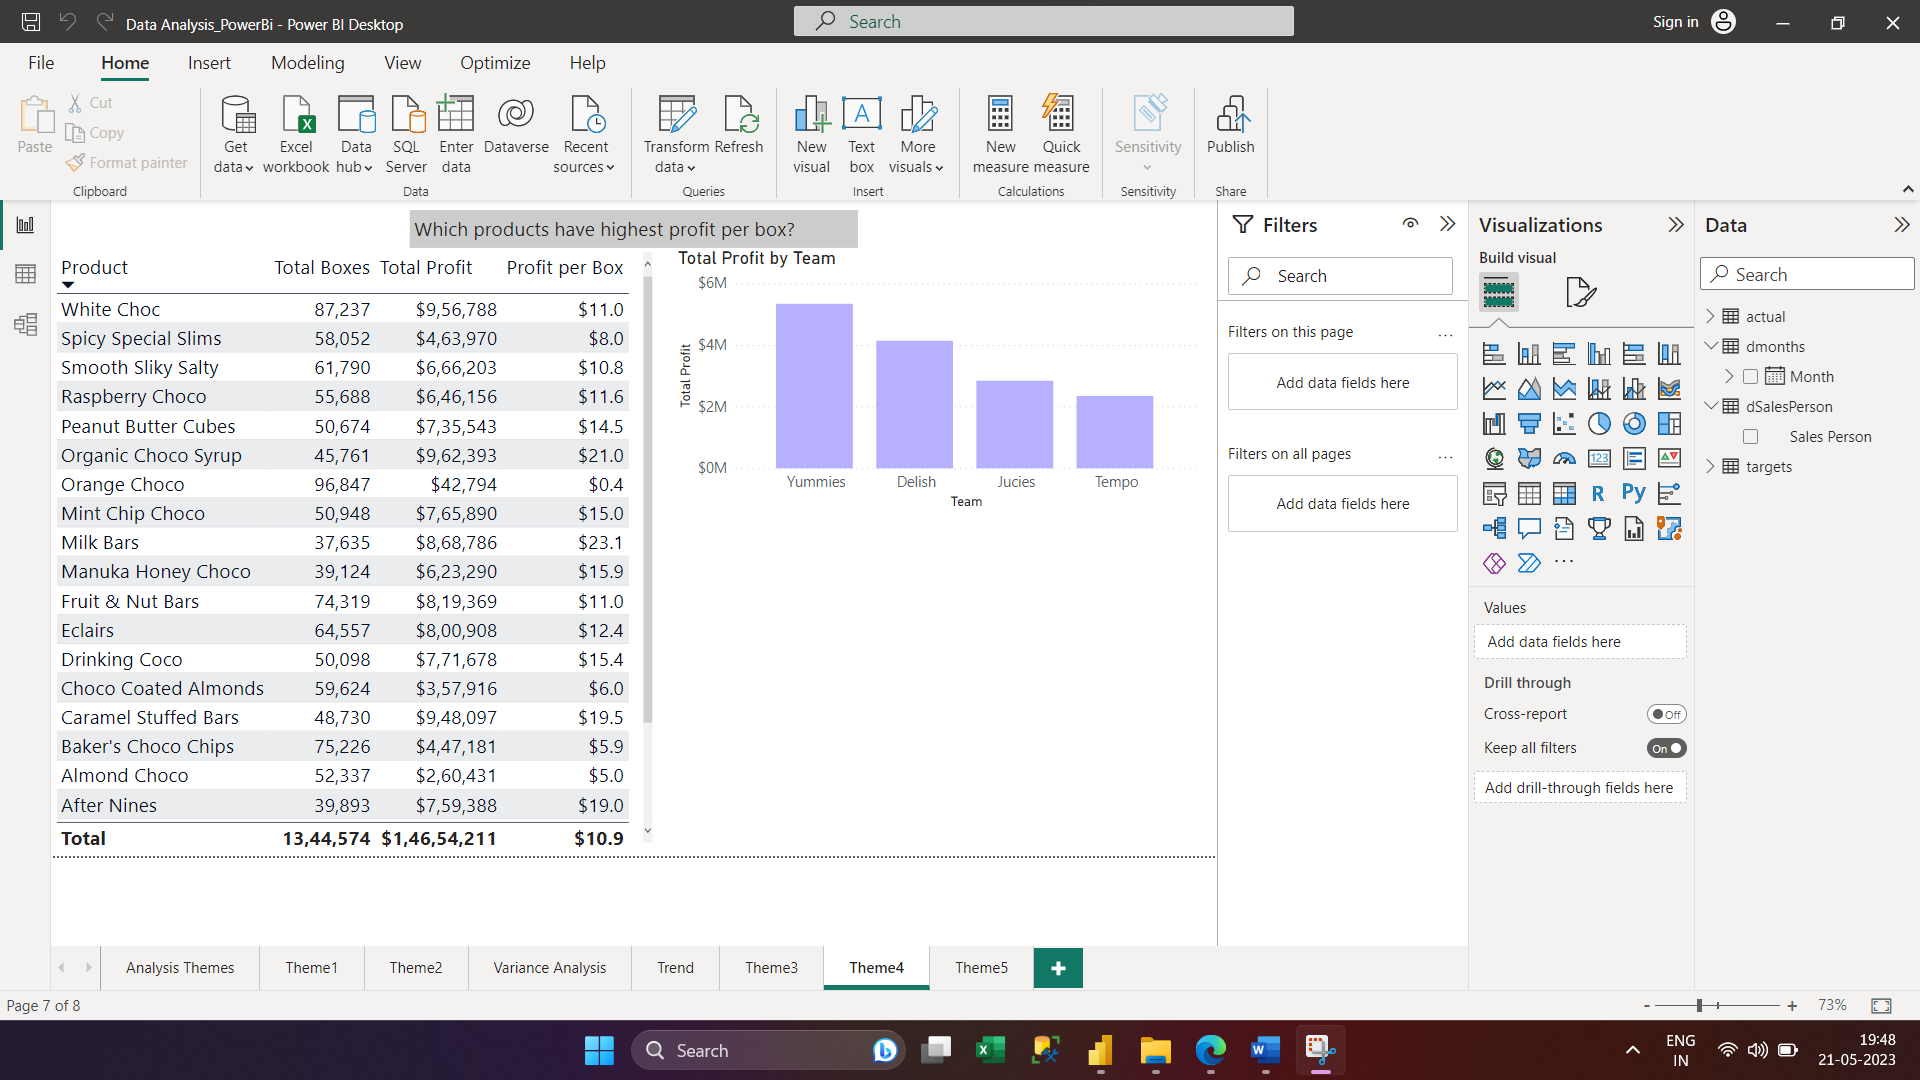Image resolution: width=1920 pixels, height=1080 pixels.
Task: Expand the actual table
Action: 1710,316
